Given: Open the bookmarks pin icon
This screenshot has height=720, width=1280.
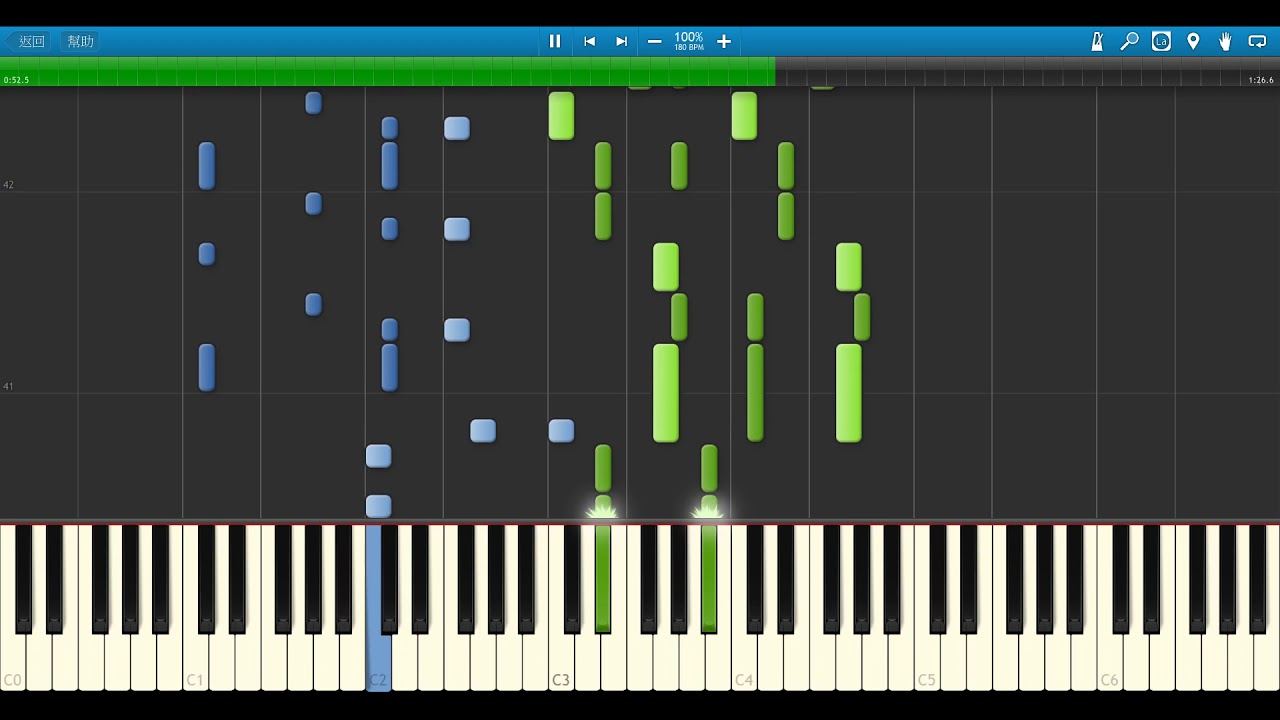Looking at the screenshot, I should (x=1193, y=41).
